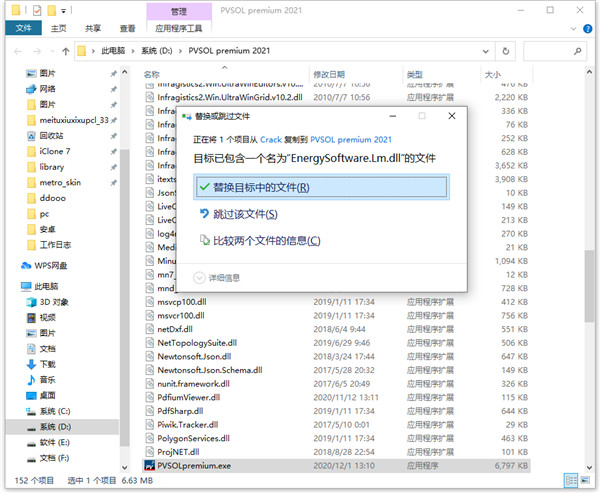Open 软件 (E:) drive
This screenshot has height=493, width=600.
54,442
